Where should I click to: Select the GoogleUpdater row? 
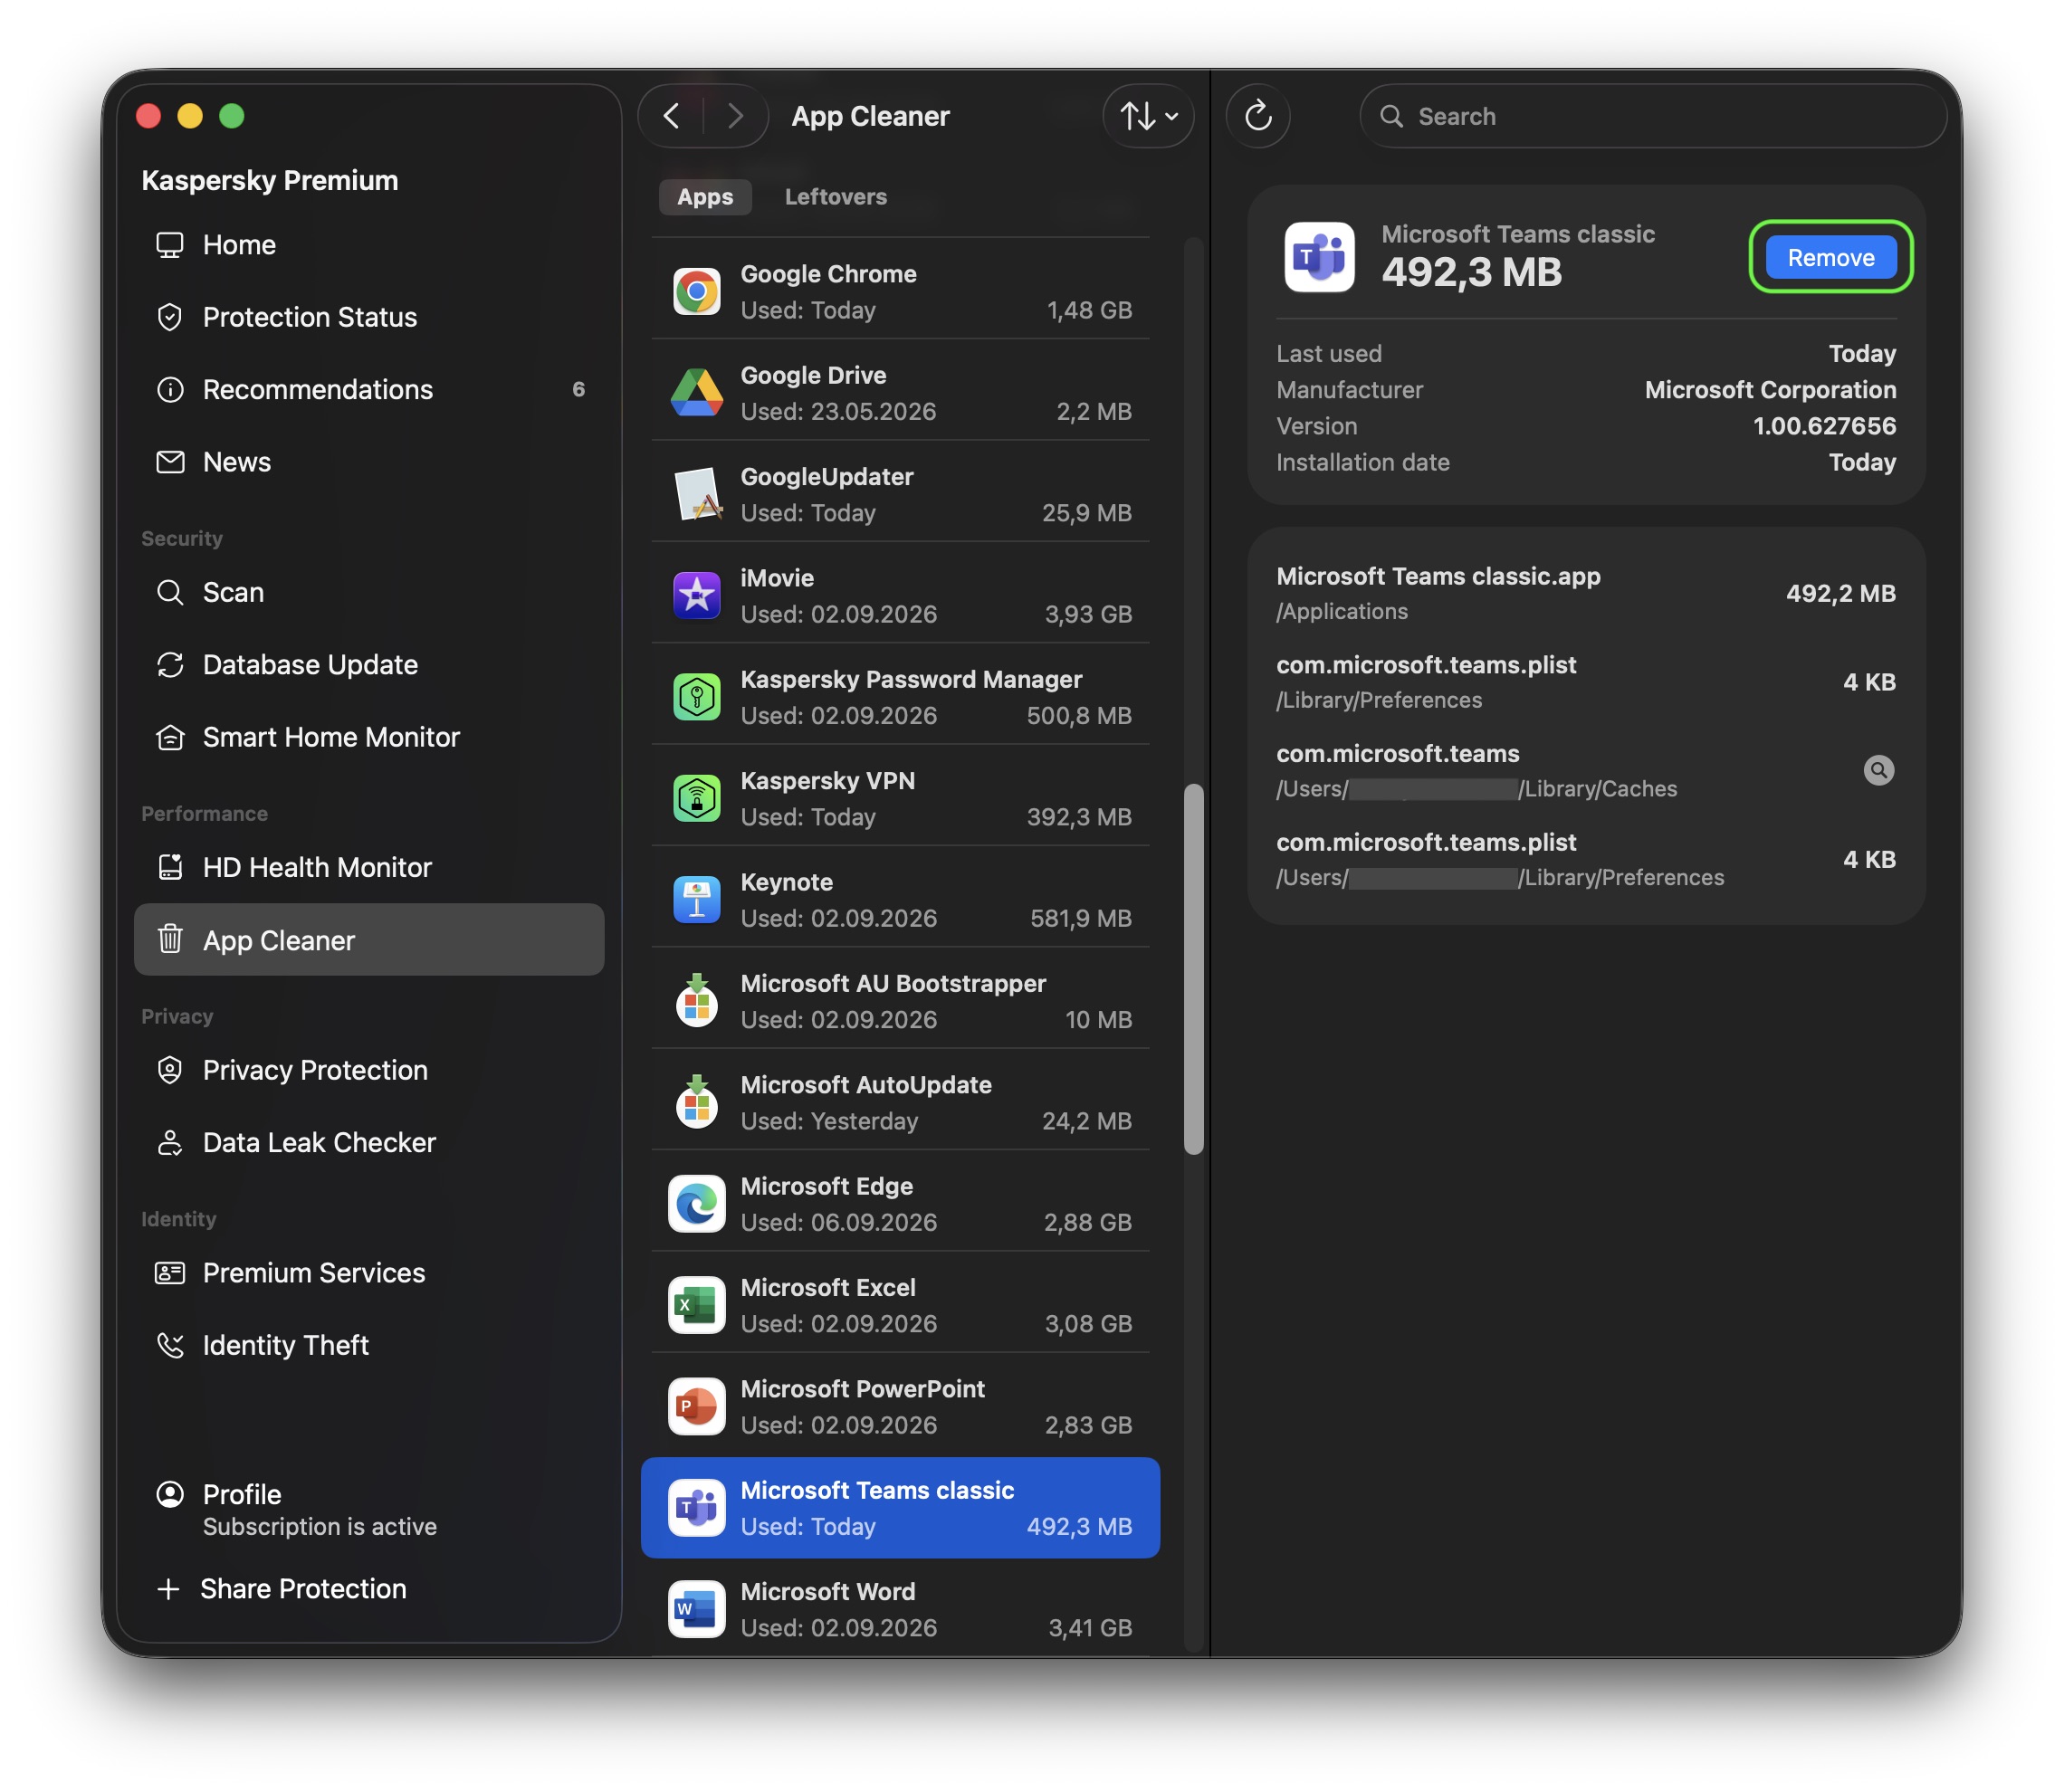[x=900, y=494]
